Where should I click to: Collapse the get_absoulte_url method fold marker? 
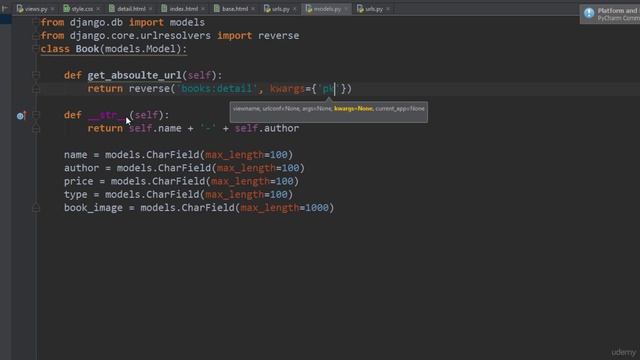coord(36,76)
